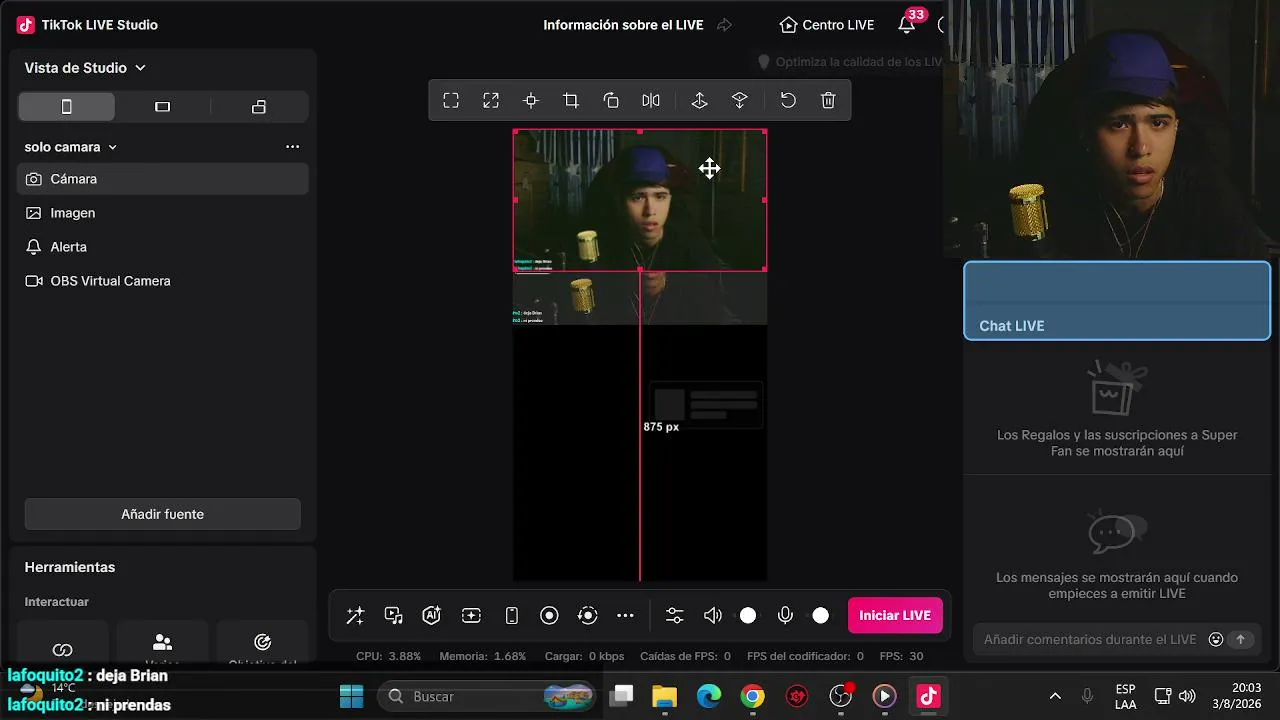Open Microsoft Edge from the taskbar

click(x=709, y=696)
